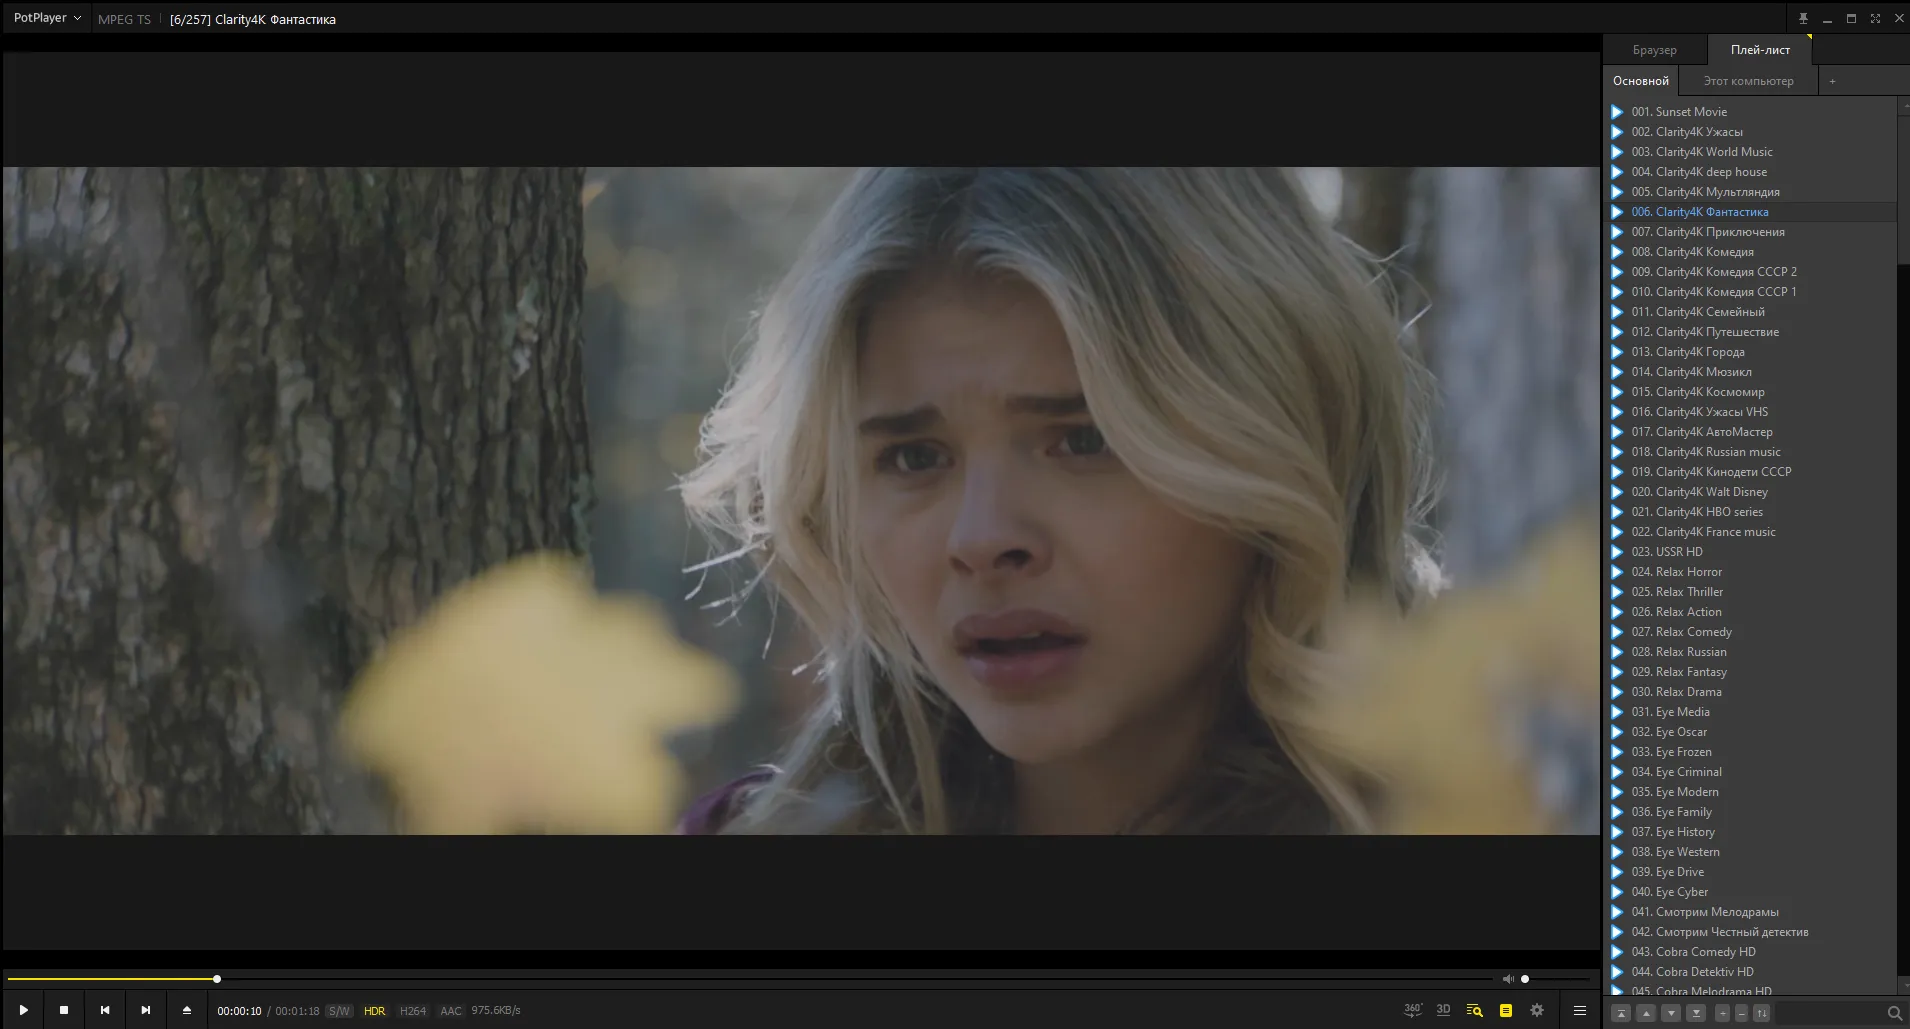Select 021. Clarity4K HBO series
This screenshot has height=1029, width=1910.
click(x=1752, y=512)
